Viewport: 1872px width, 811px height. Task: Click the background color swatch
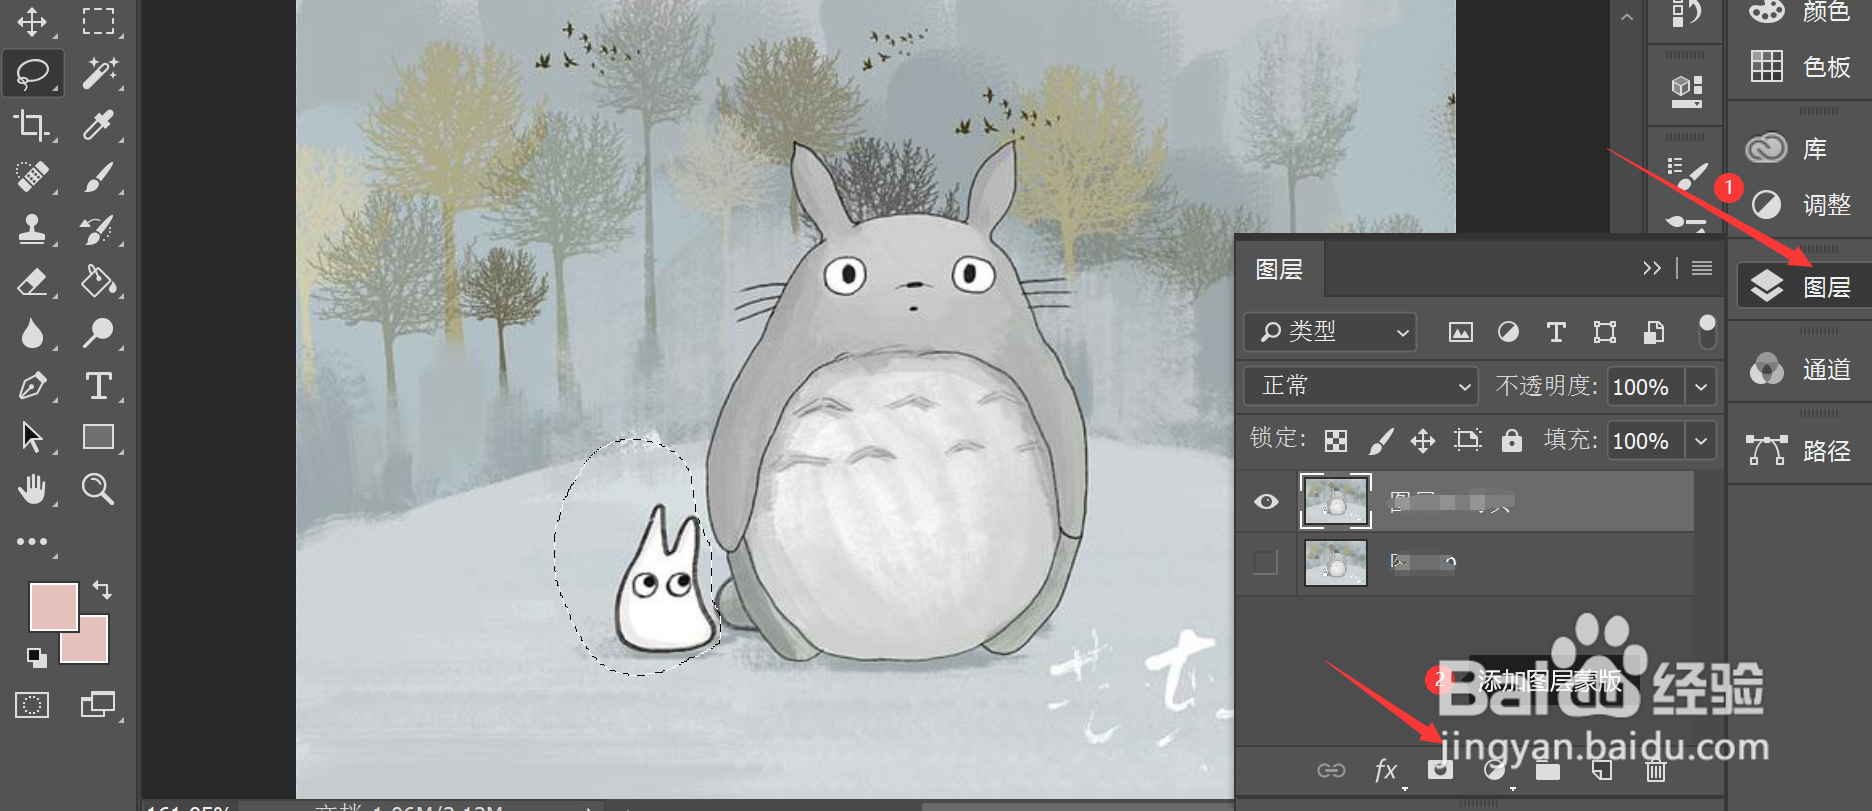[x=93, y=648]
